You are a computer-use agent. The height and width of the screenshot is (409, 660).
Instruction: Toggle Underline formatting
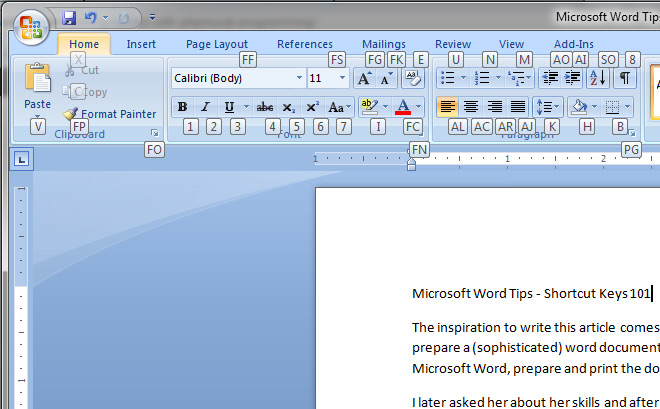coord(229,107)
